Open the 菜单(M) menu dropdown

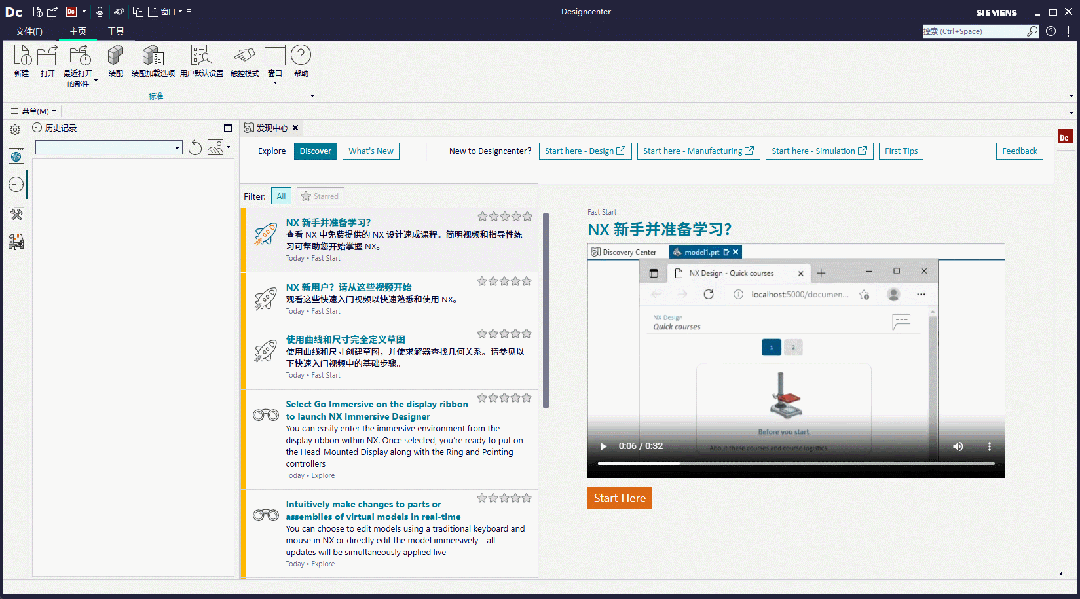click(x=34, y=111)
